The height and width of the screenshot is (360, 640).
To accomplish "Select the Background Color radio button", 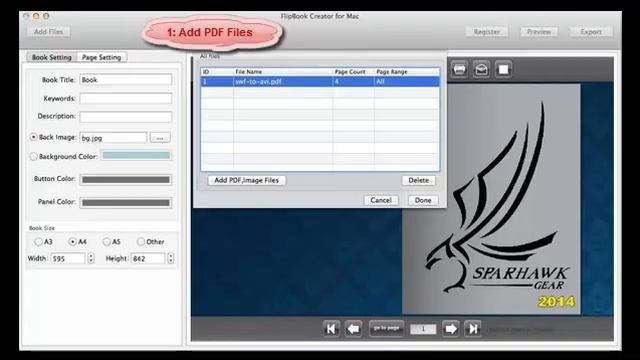I will pos(33,156).
